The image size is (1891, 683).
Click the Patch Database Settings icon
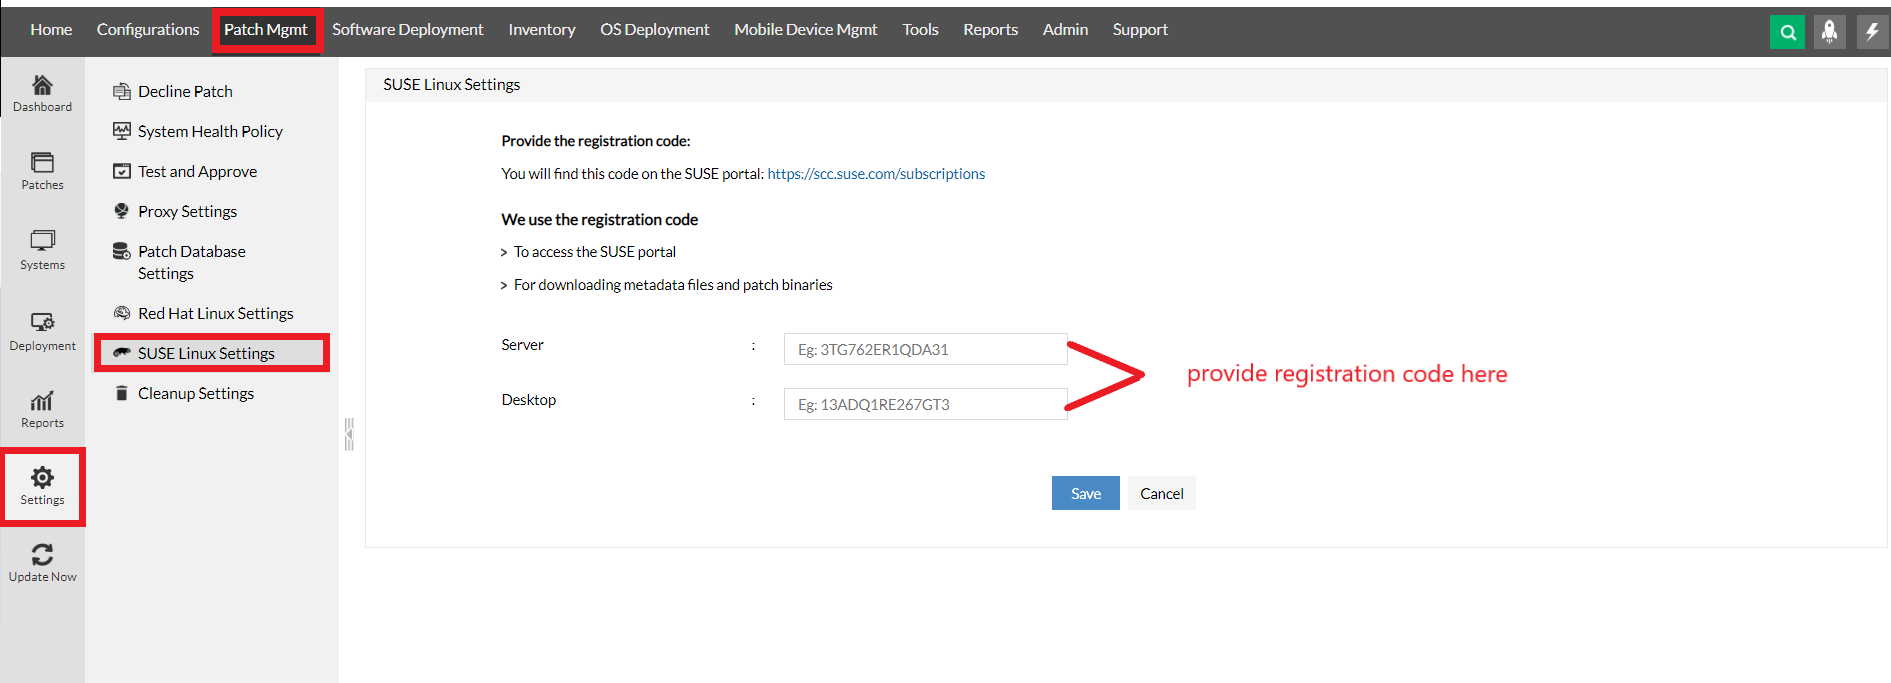(x=122, y=251)
